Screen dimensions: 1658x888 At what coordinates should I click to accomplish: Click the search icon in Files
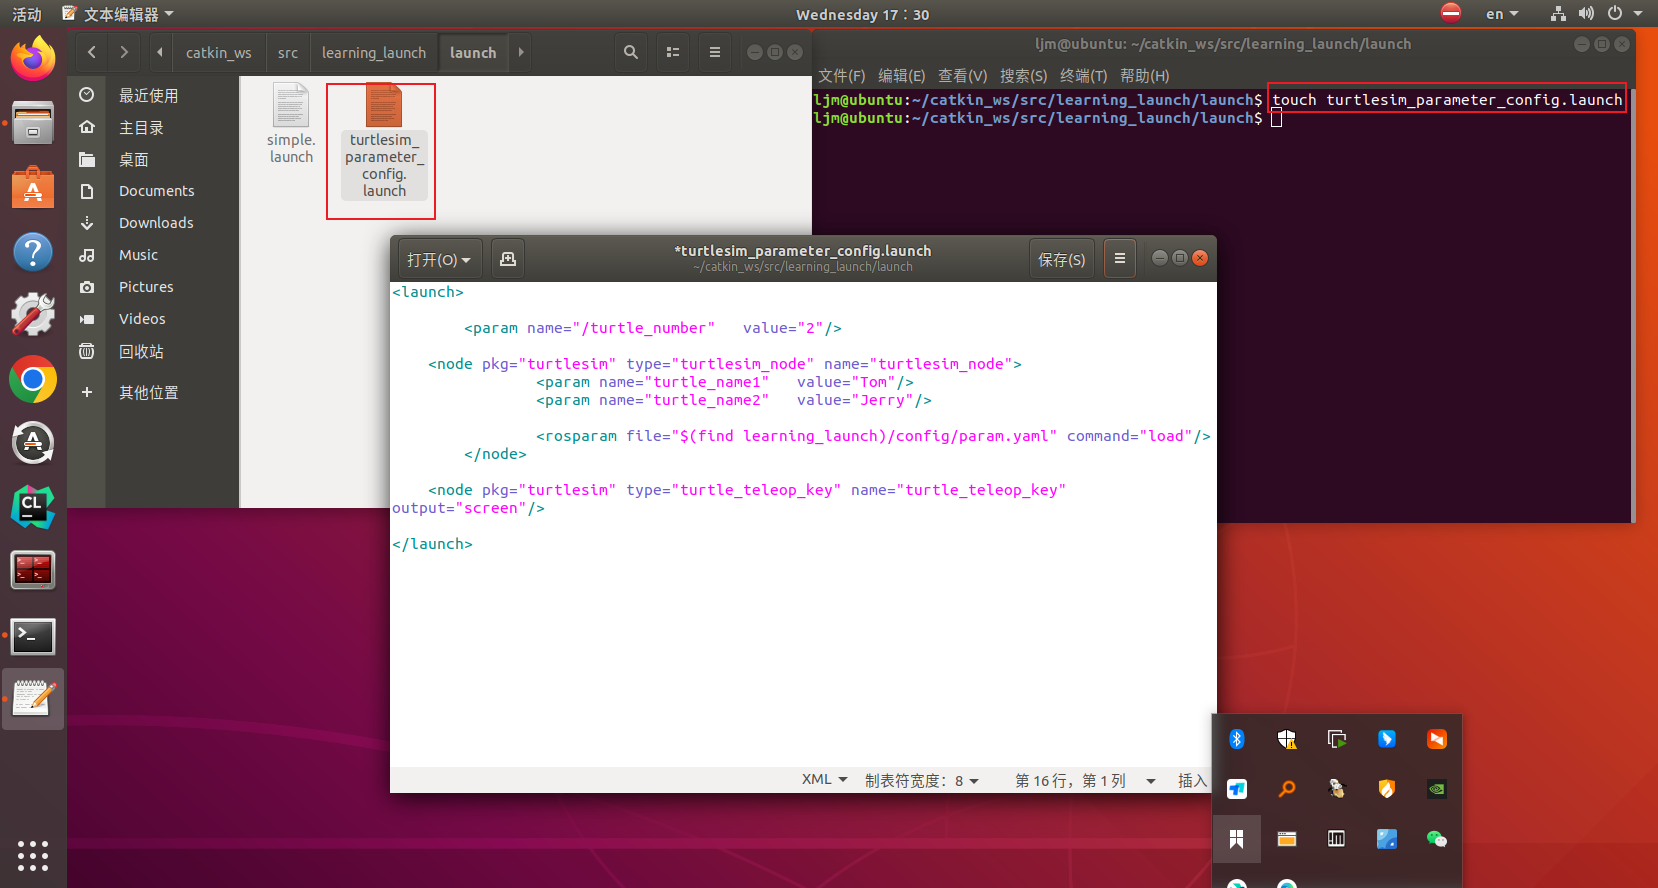630,52
